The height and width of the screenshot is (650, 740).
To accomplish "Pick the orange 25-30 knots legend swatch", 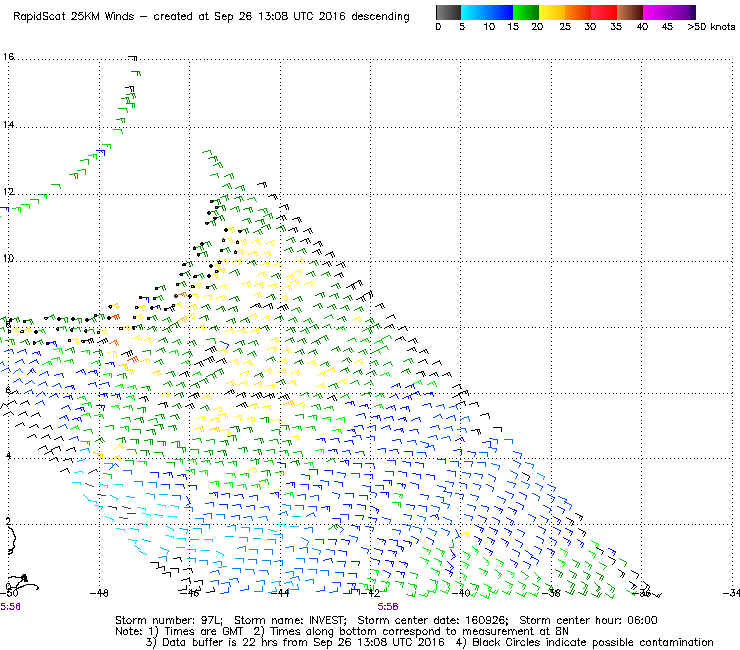I will click(x=578, y=12).
